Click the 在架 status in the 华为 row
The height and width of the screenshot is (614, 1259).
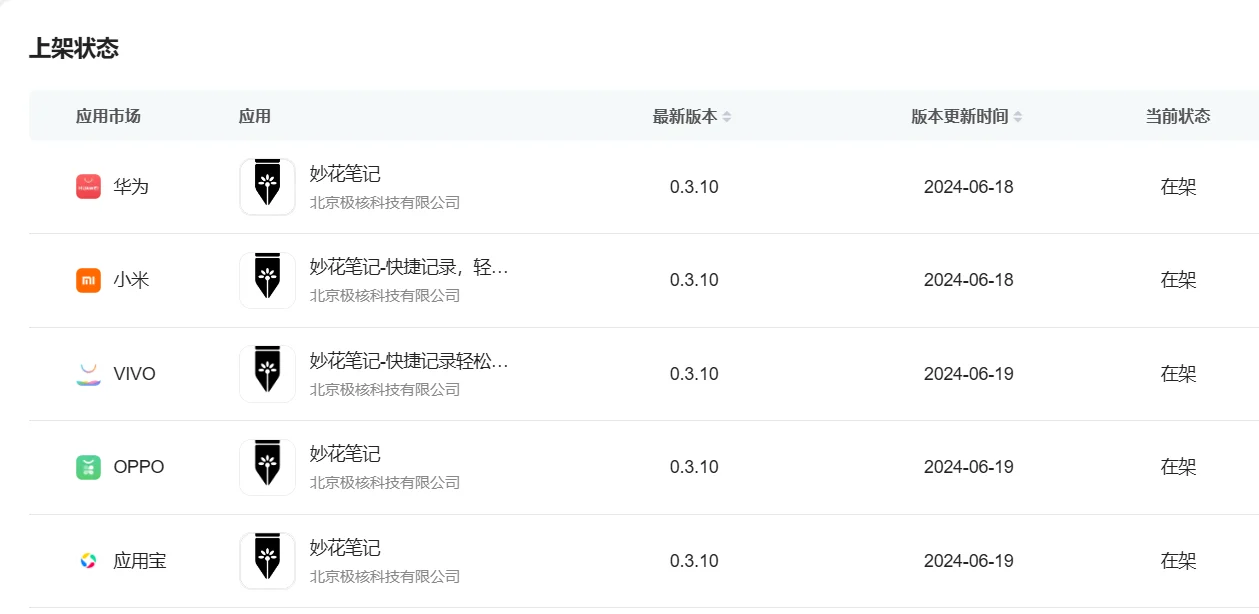[1177, 186]
